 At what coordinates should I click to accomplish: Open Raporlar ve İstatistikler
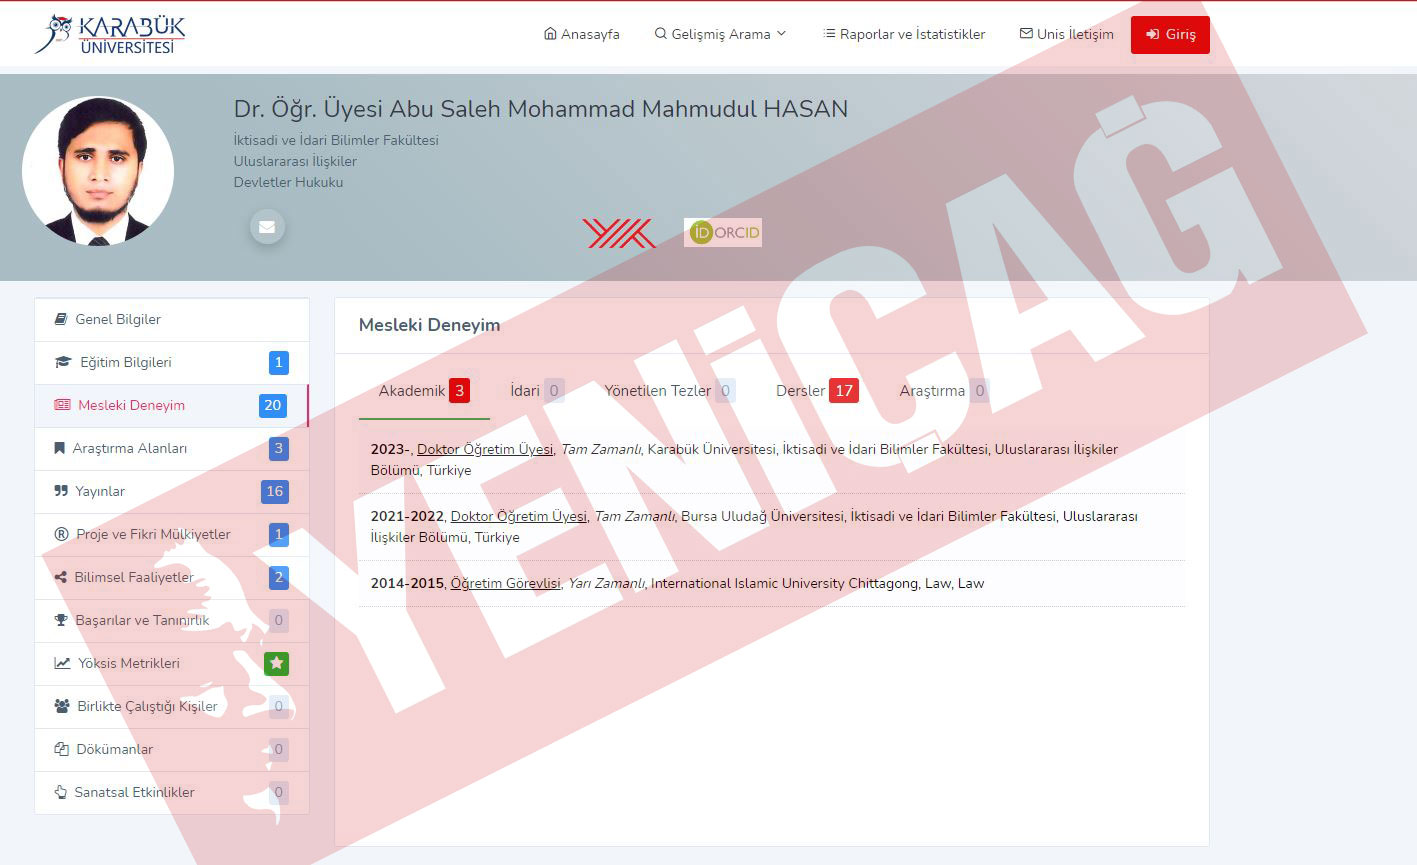coord(904,34)
